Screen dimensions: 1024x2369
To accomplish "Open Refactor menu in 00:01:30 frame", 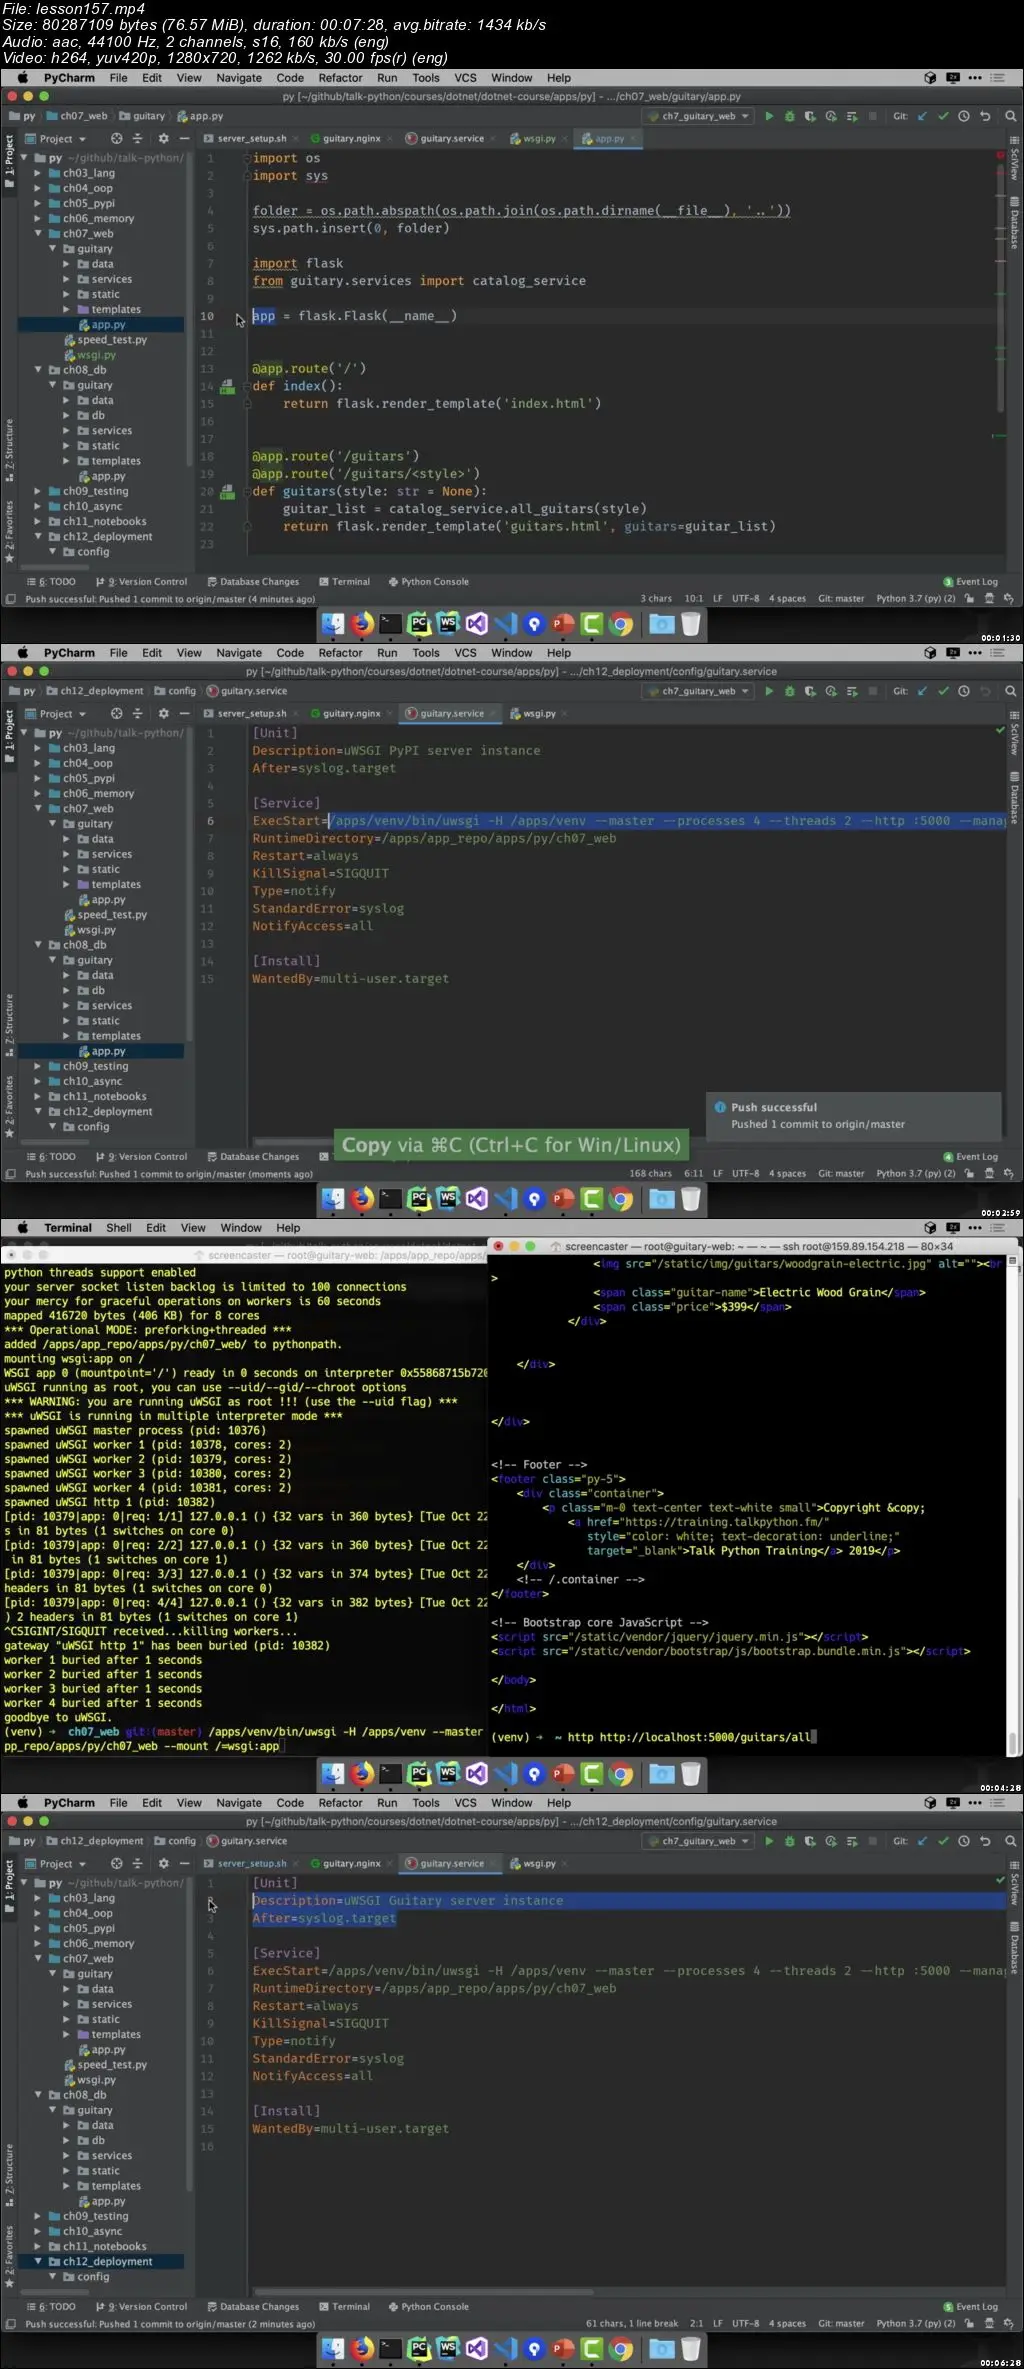I will pyautogui.click(x=340, y=78).
